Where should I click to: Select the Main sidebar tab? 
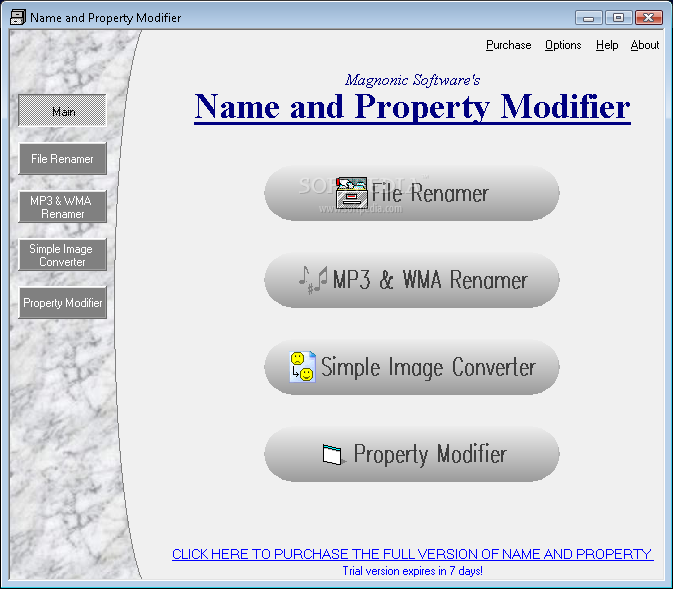click(x=63, y=111)
